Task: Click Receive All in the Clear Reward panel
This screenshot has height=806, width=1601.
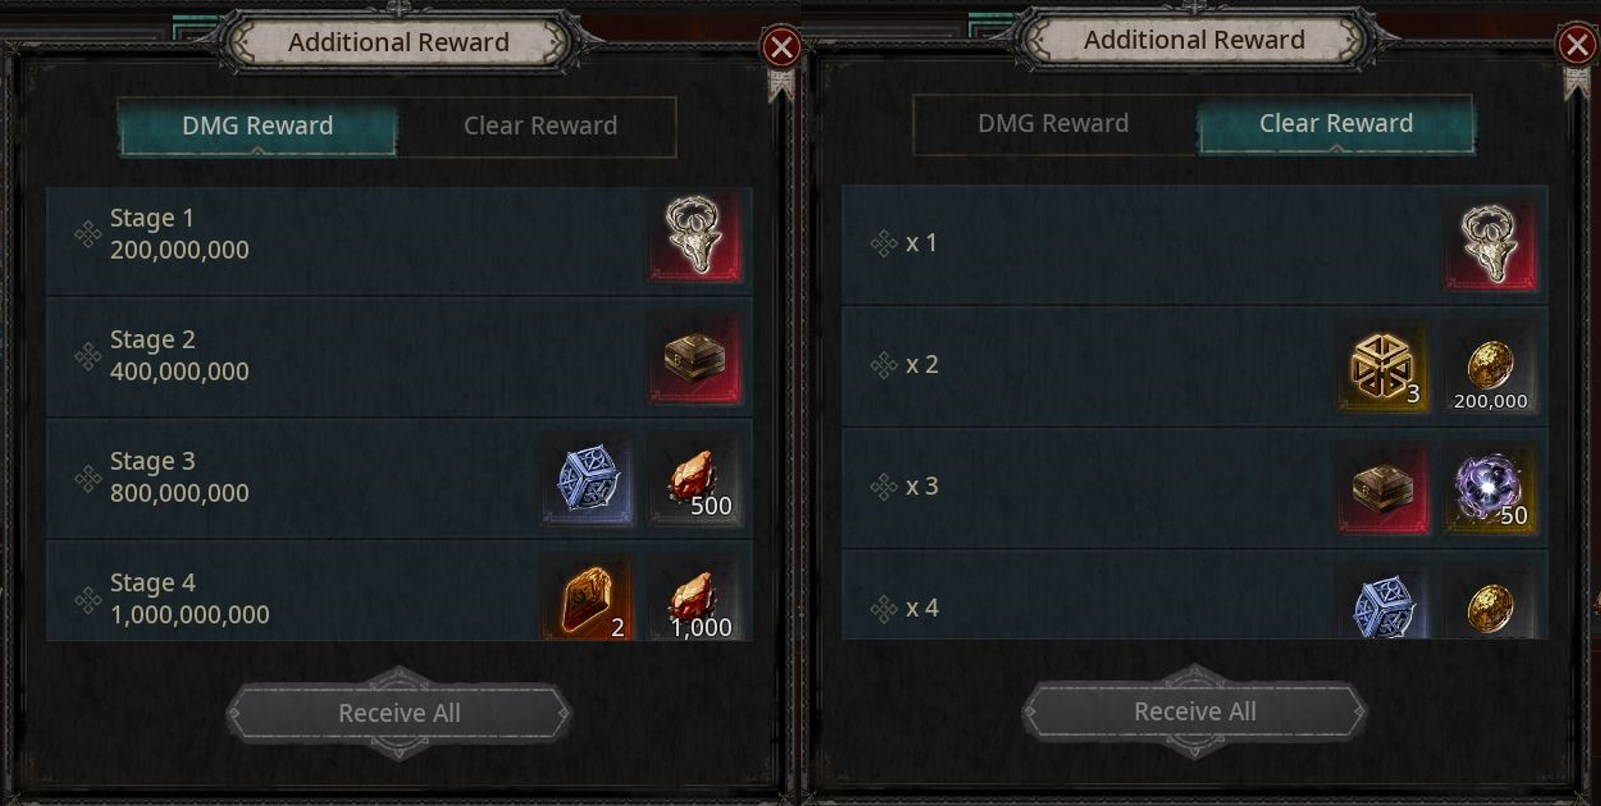Action: [1195, 711]
